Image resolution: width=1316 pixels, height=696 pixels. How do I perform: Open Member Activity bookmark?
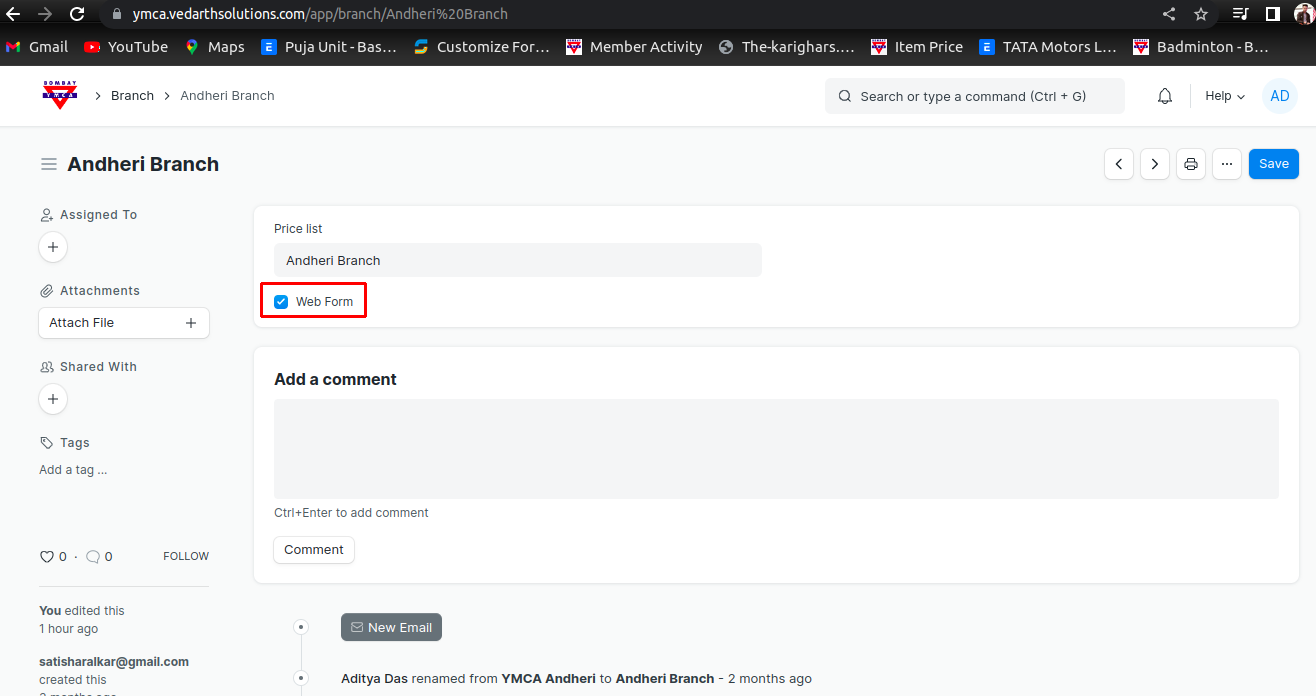[635, 47]
